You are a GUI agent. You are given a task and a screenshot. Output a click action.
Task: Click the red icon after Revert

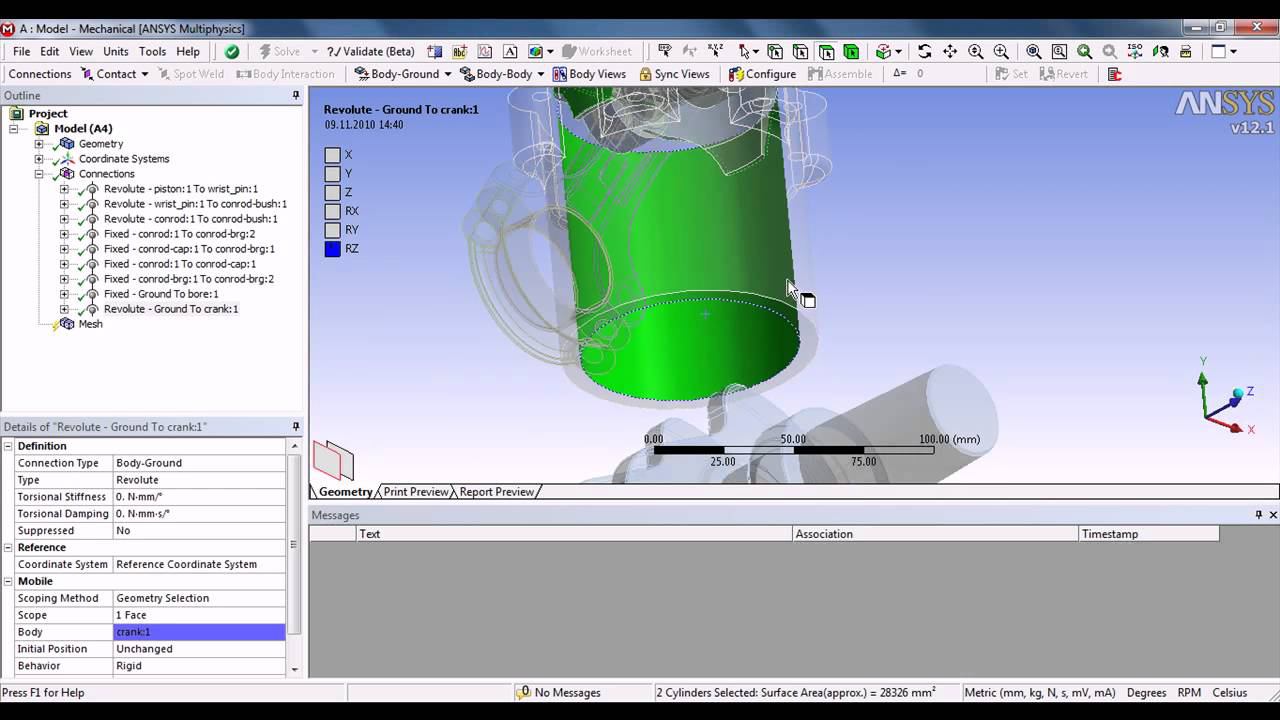pyautogui.click(x=1114, y=74)
